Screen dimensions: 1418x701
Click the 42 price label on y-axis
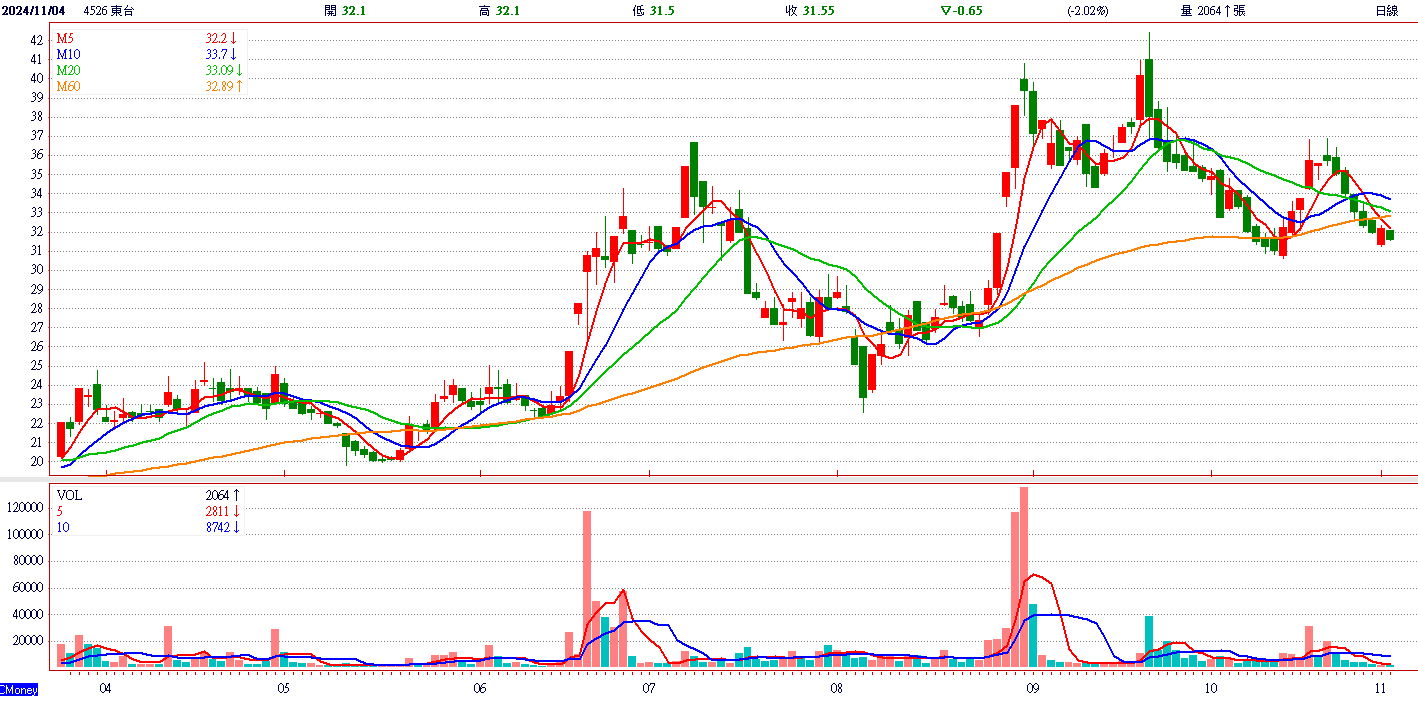pos(36,40)
